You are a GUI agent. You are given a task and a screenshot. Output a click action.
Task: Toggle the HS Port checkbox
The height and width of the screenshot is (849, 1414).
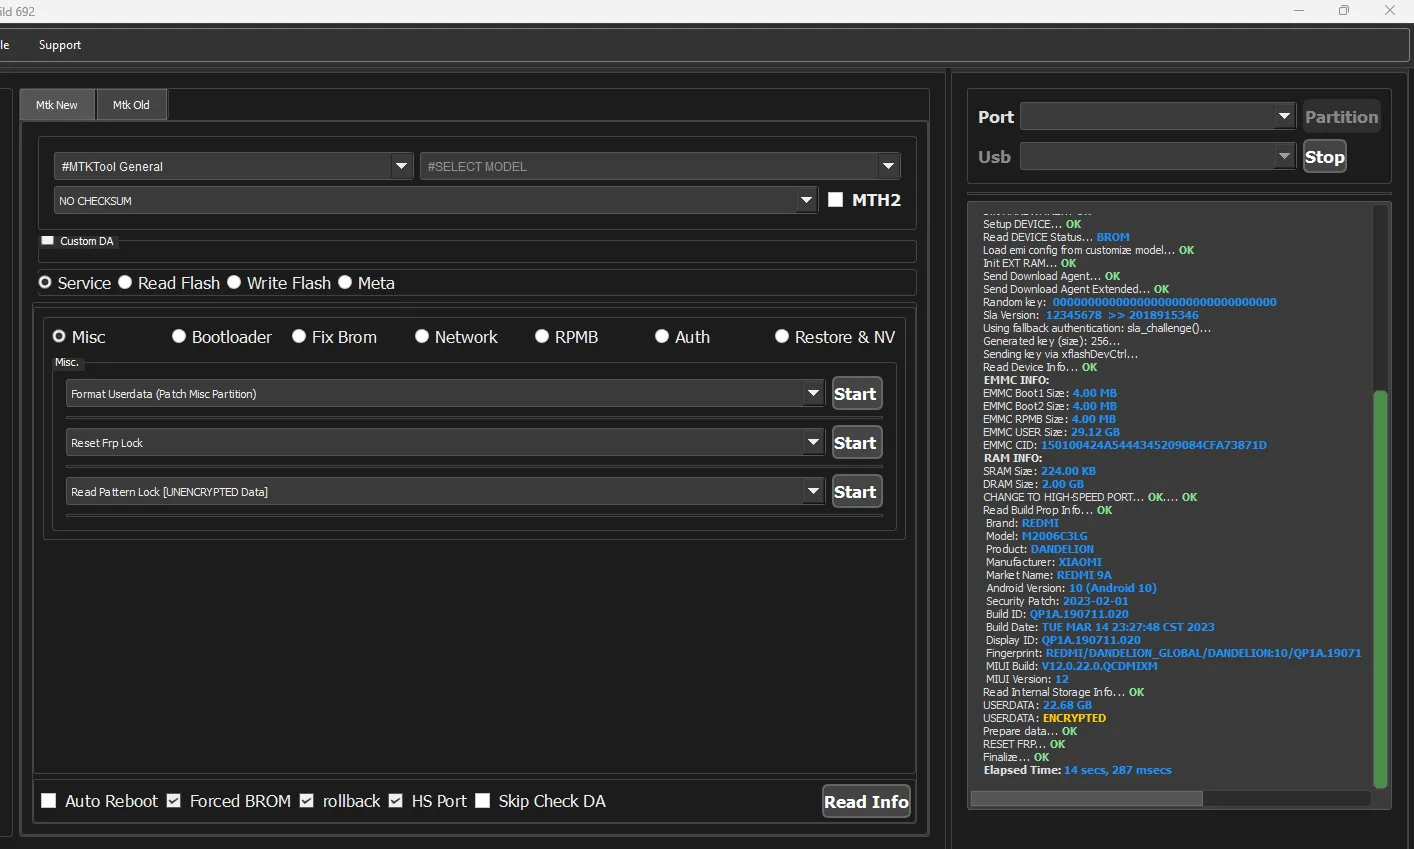coord(395,801)
